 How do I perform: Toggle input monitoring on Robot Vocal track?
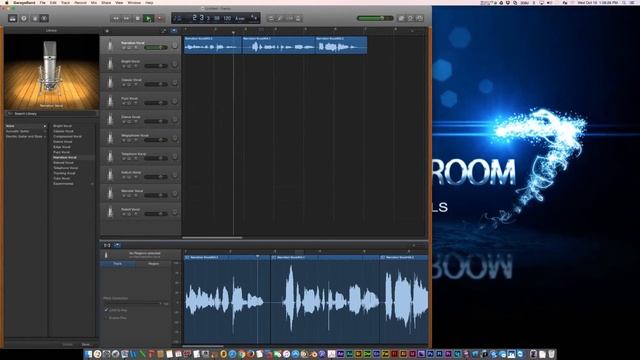[x=136, y=214]
